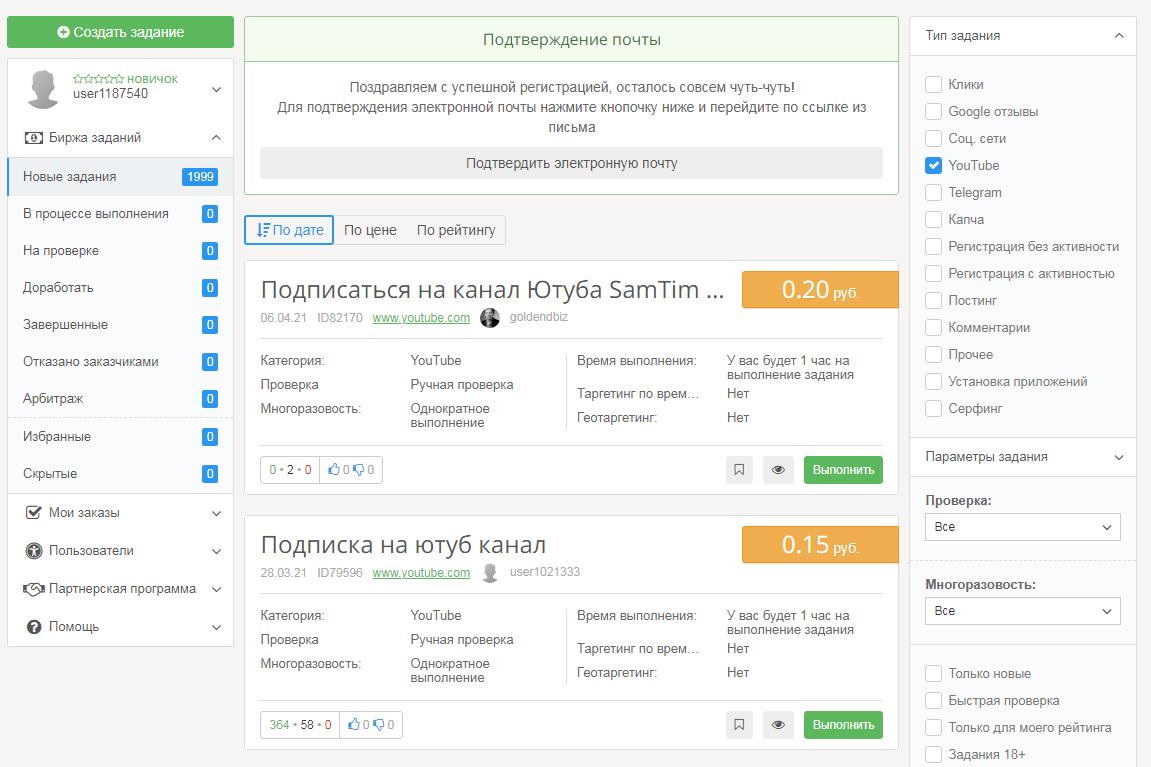Click the Биржа заданий money icon

[x=34, y=138]
